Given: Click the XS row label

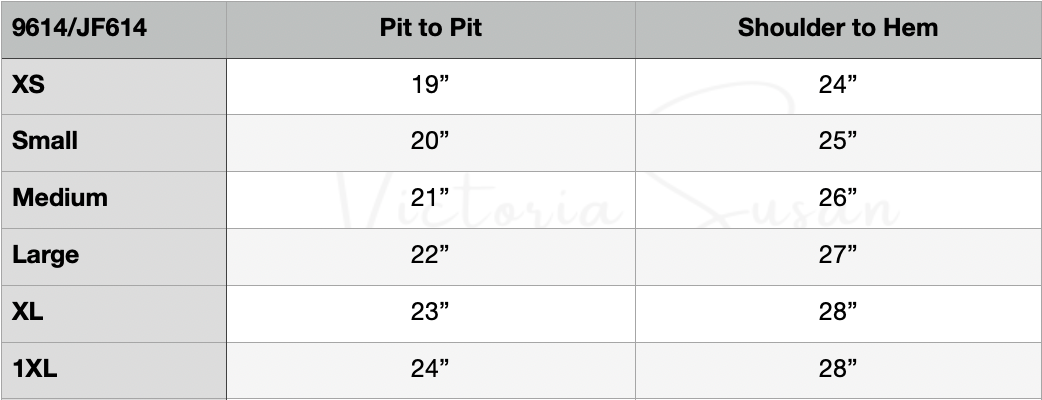Looking at the screenshot, I should 28,85.
